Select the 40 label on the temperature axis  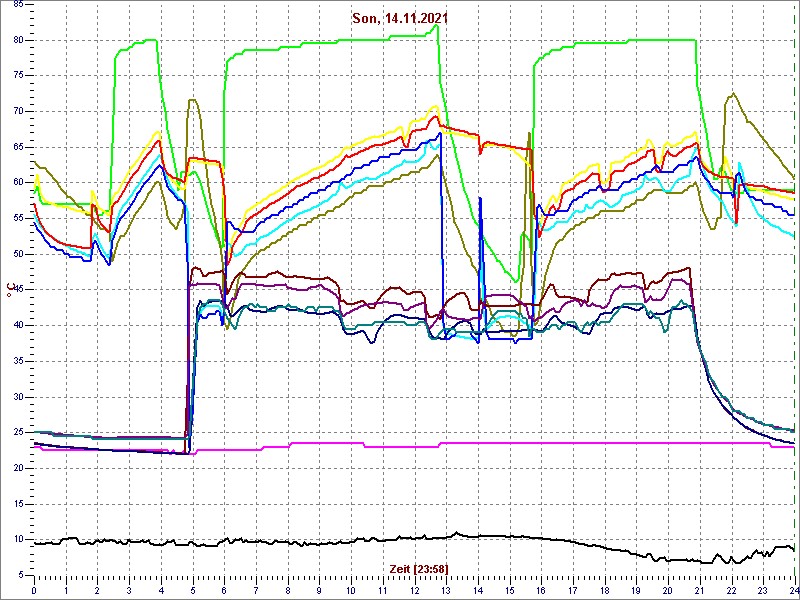click(16, 326)
